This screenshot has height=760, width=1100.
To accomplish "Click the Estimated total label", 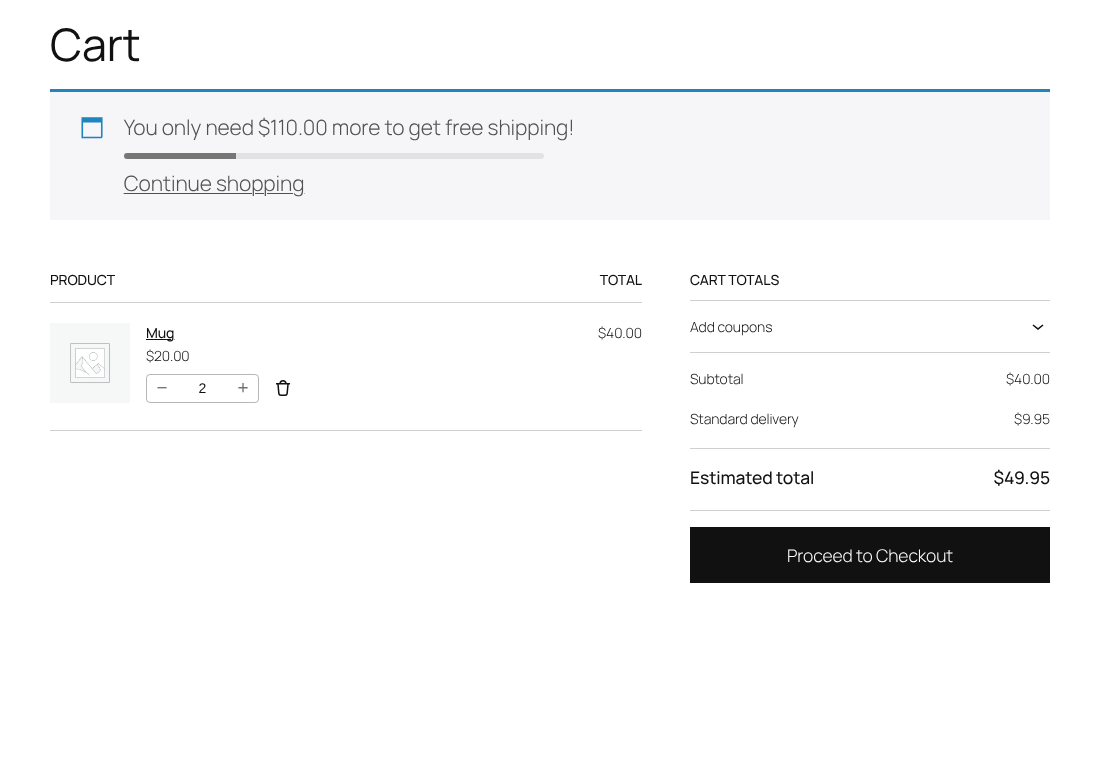I will click(751, 479).
